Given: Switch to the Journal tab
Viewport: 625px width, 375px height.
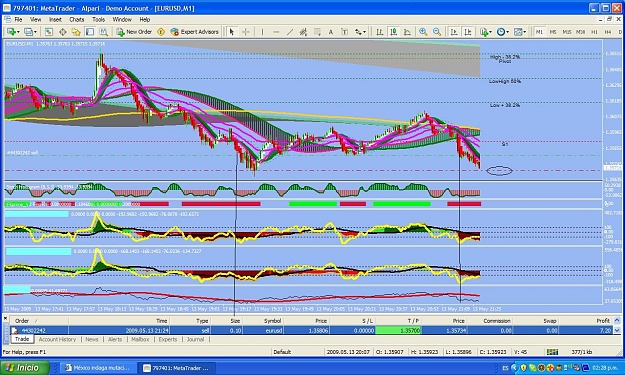Looking at the screenshot, I should 195,340.
